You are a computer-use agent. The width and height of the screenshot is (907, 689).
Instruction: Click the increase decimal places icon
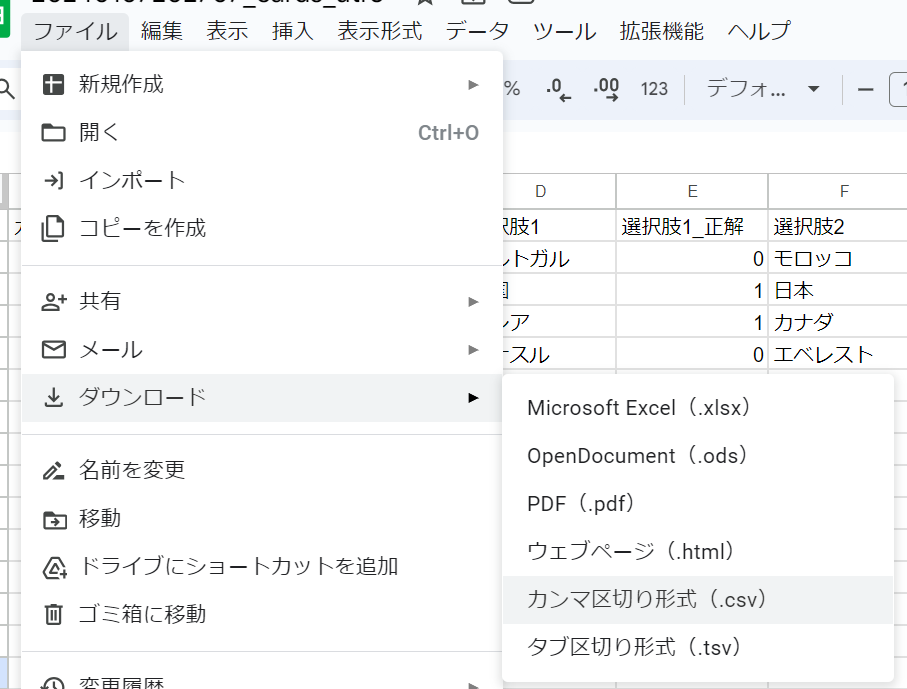click(x=606, y=89)
